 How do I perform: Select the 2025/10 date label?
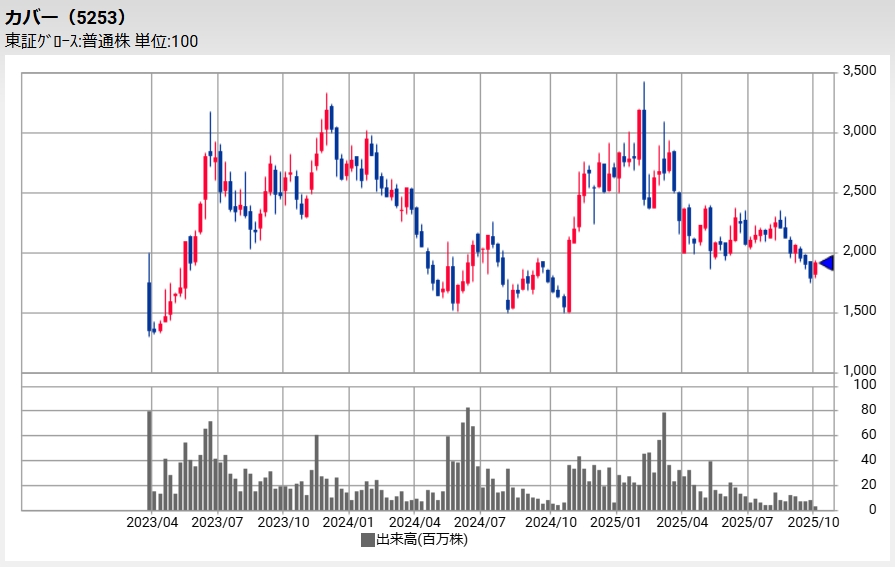point(813,522)
